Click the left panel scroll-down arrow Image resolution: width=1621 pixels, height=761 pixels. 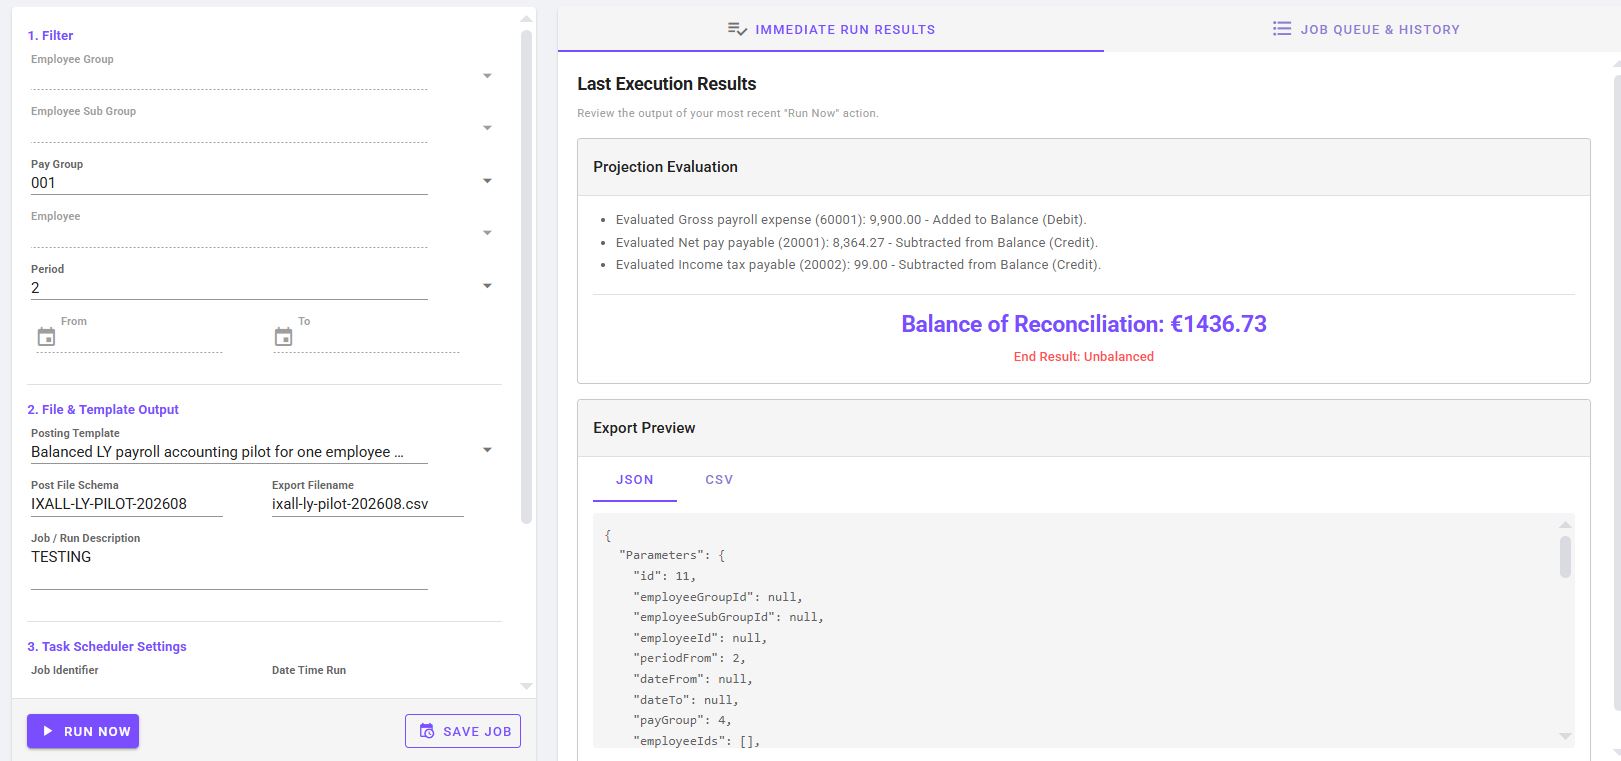[527, 686]
